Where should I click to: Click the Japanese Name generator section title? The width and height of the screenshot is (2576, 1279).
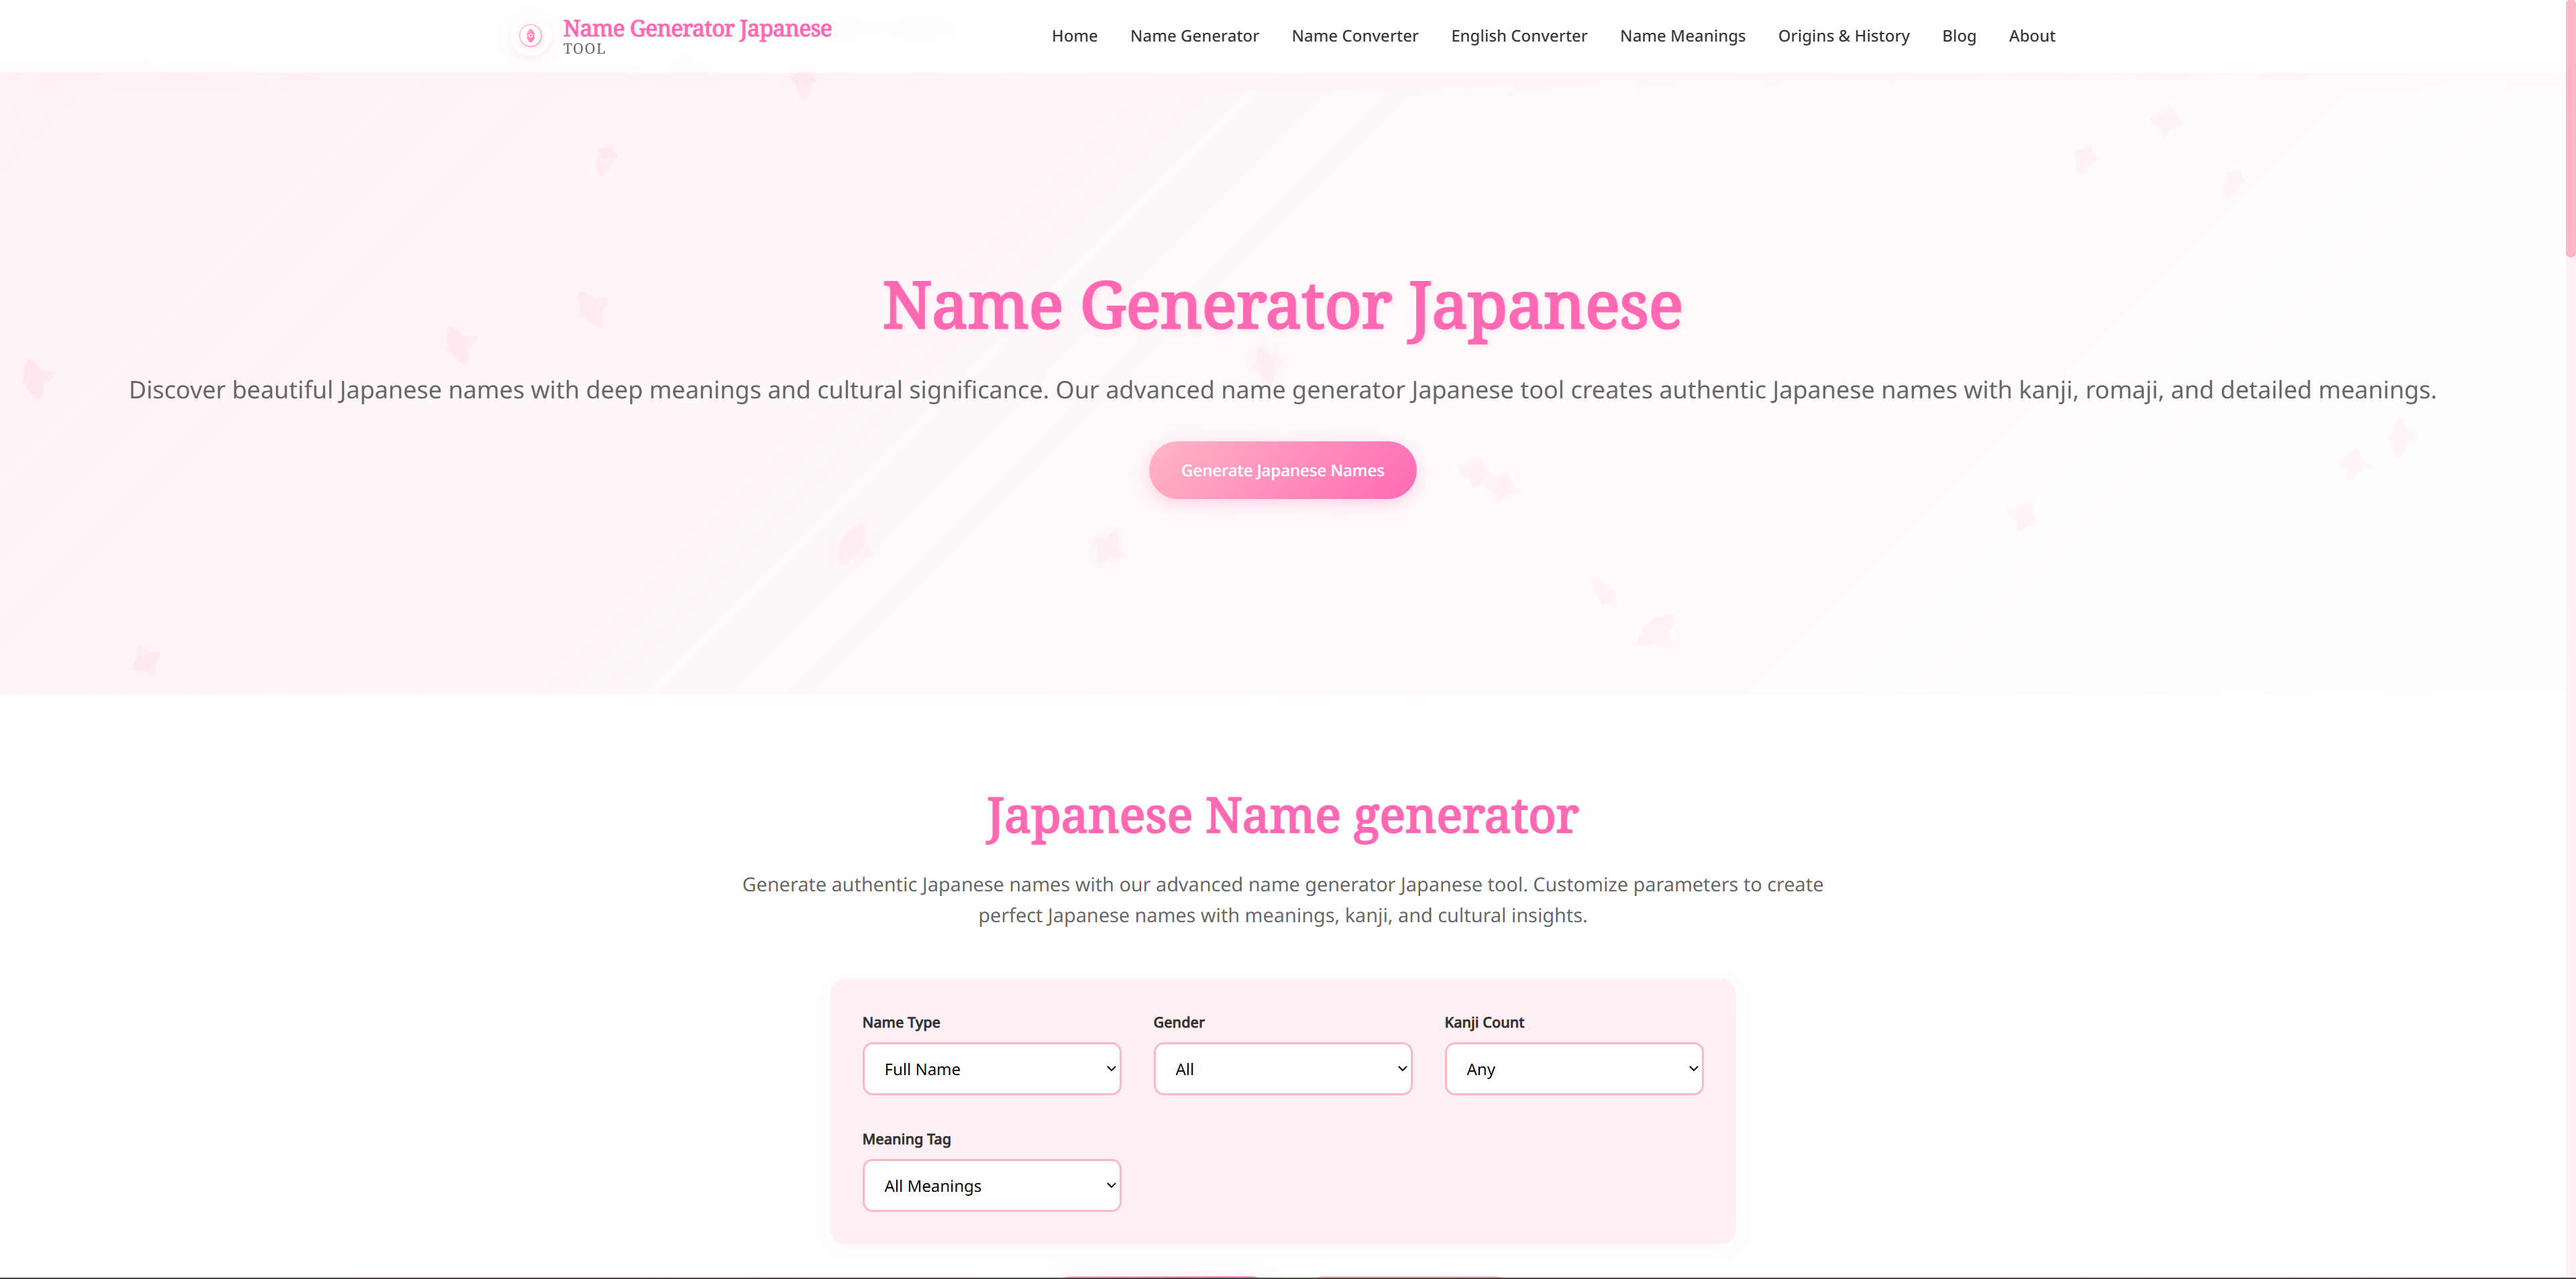pyautogui.click(x=1282, y=815)
